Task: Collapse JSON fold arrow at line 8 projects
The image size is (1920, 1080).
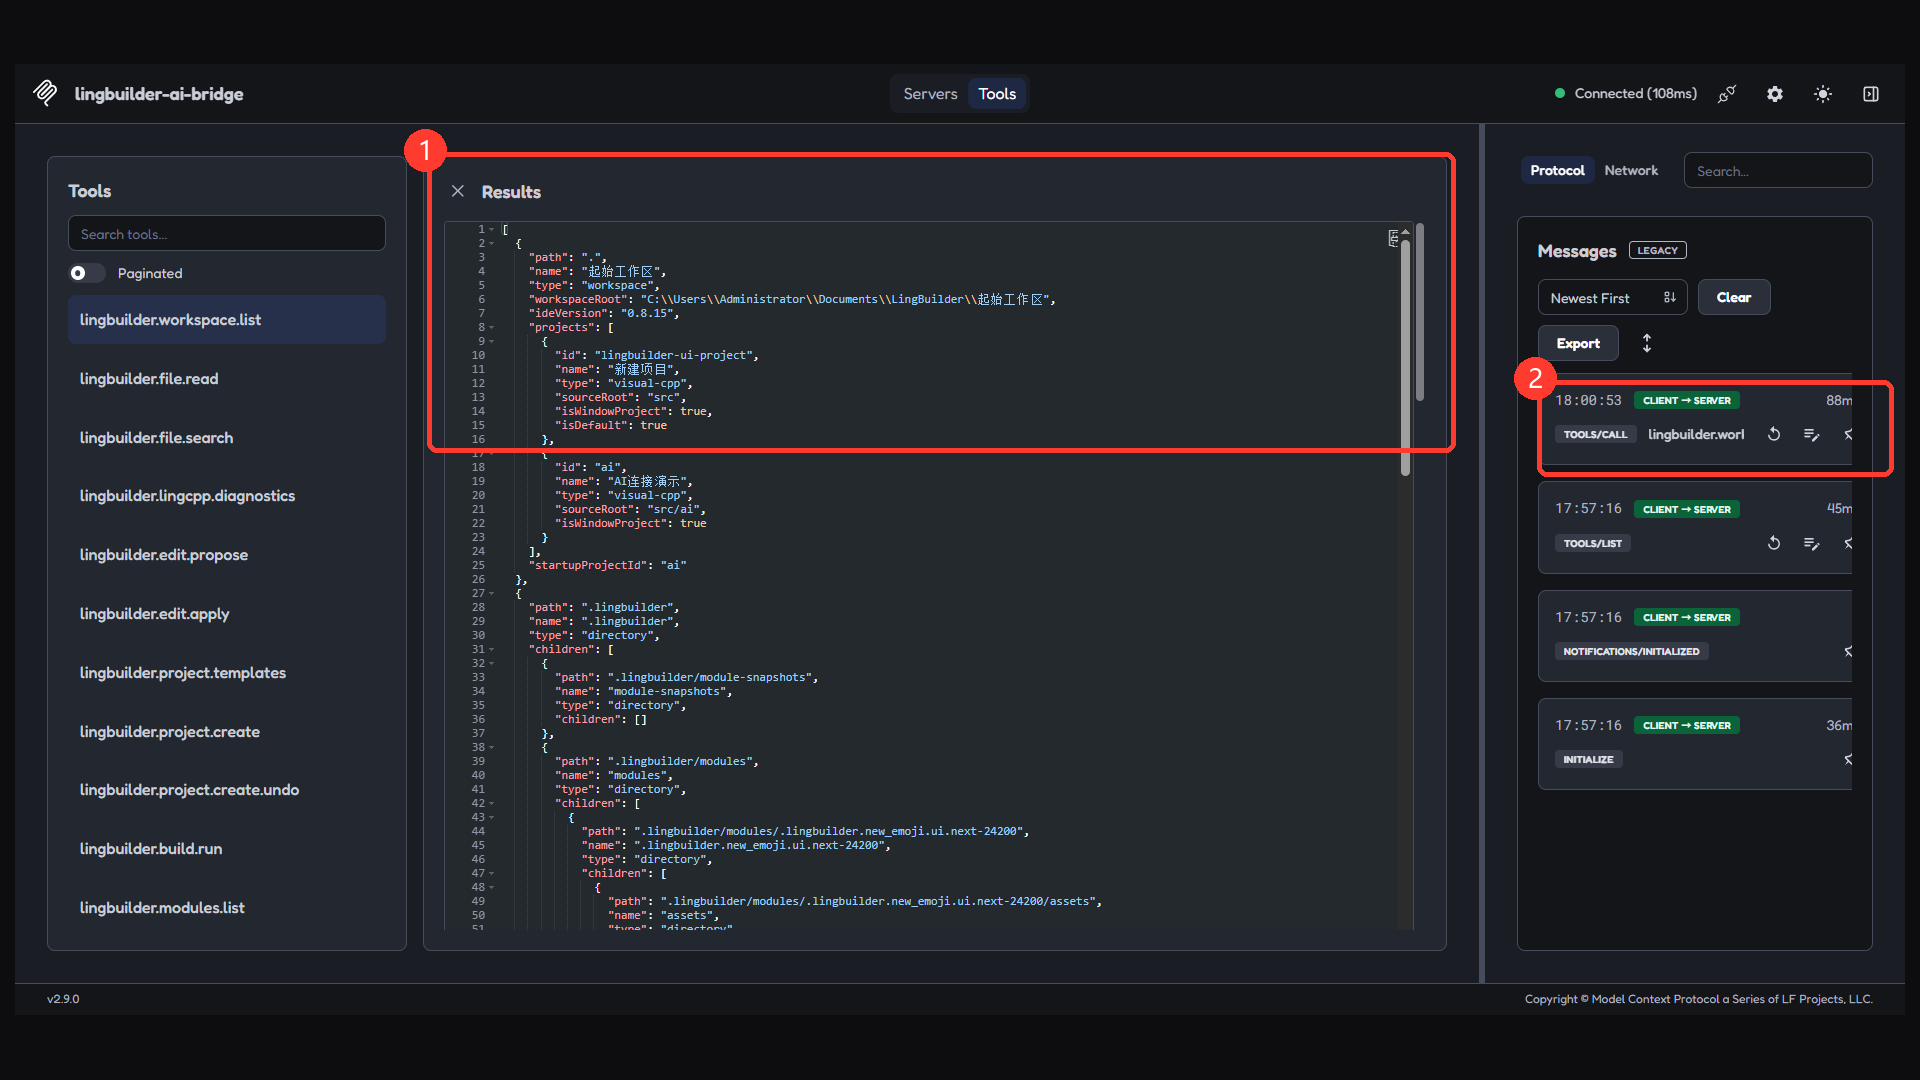Action: coord(492,328)
